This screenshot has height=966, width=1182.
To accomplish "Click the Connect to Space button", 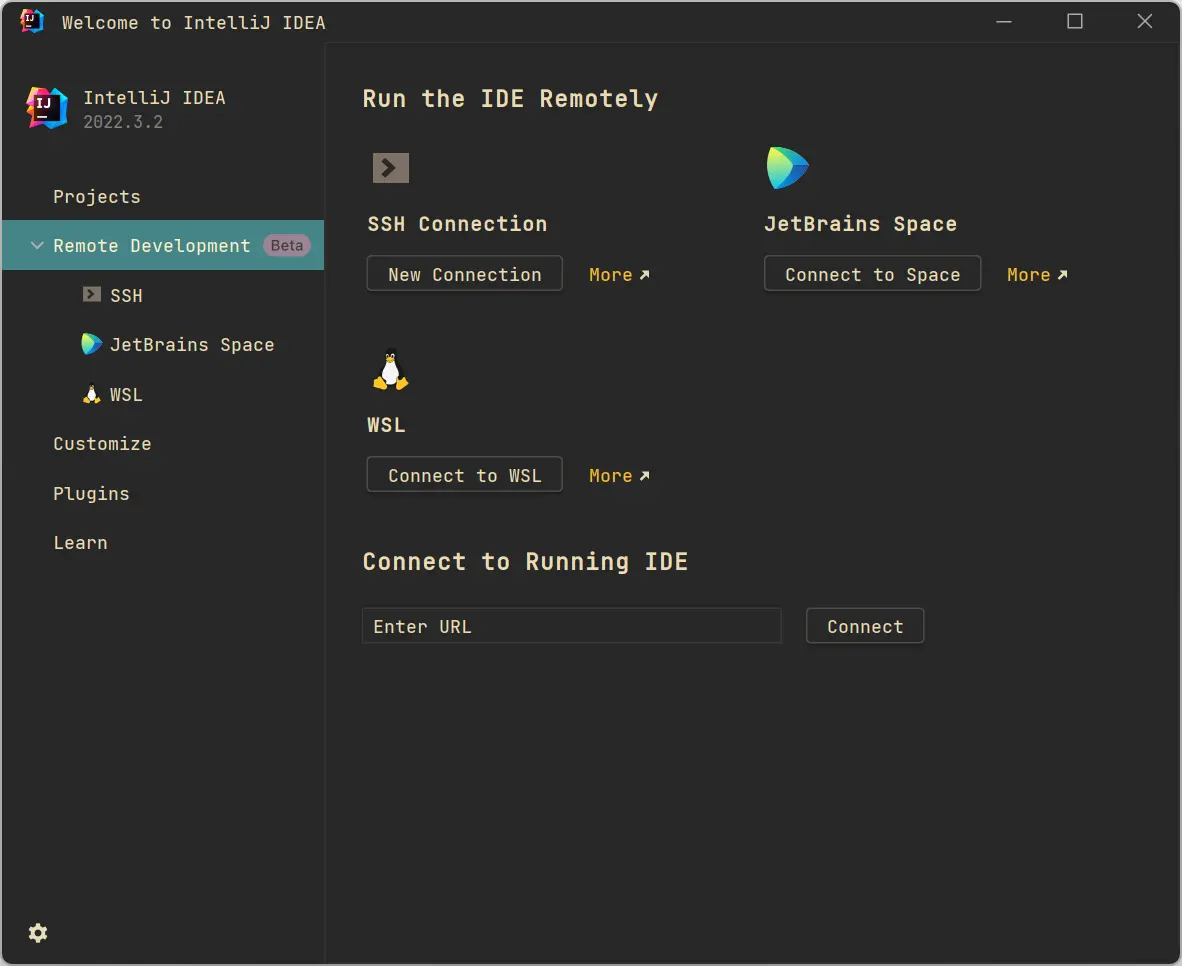I will click(x=872, y=274).
